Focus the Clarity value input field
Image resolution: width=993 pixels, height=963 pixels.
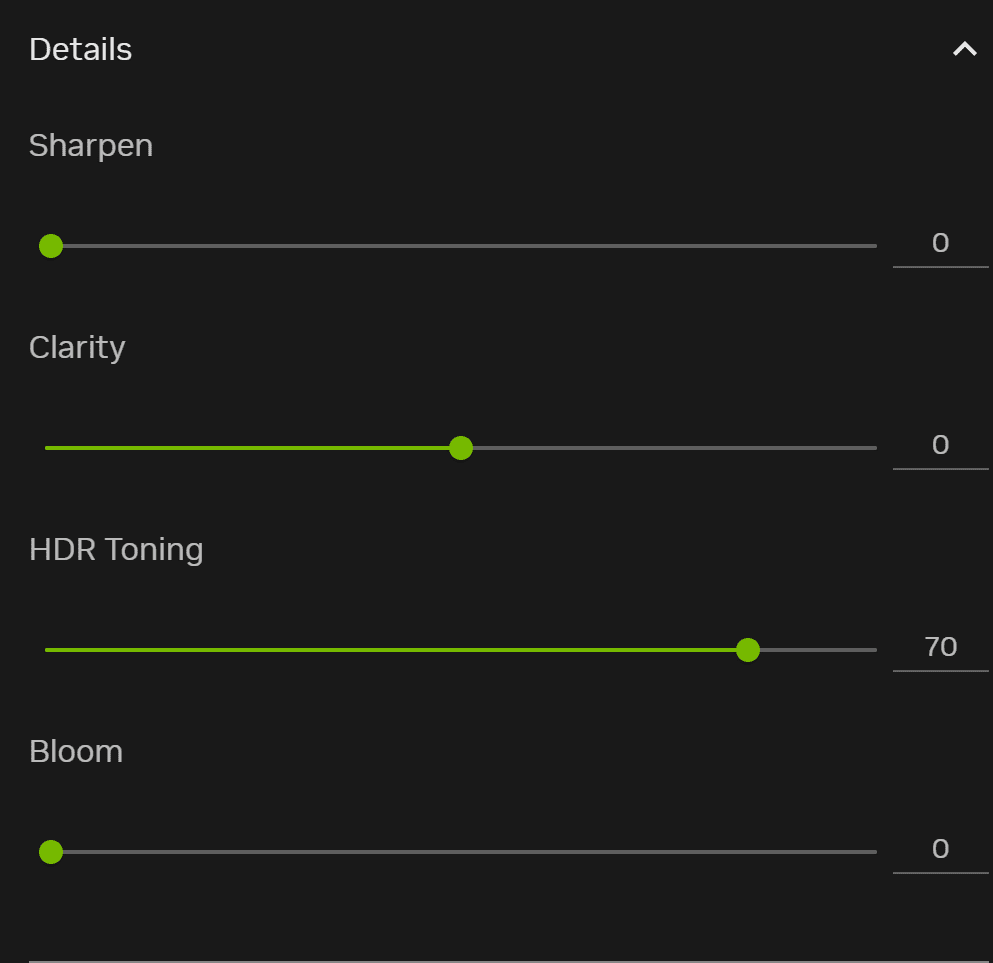940,446
